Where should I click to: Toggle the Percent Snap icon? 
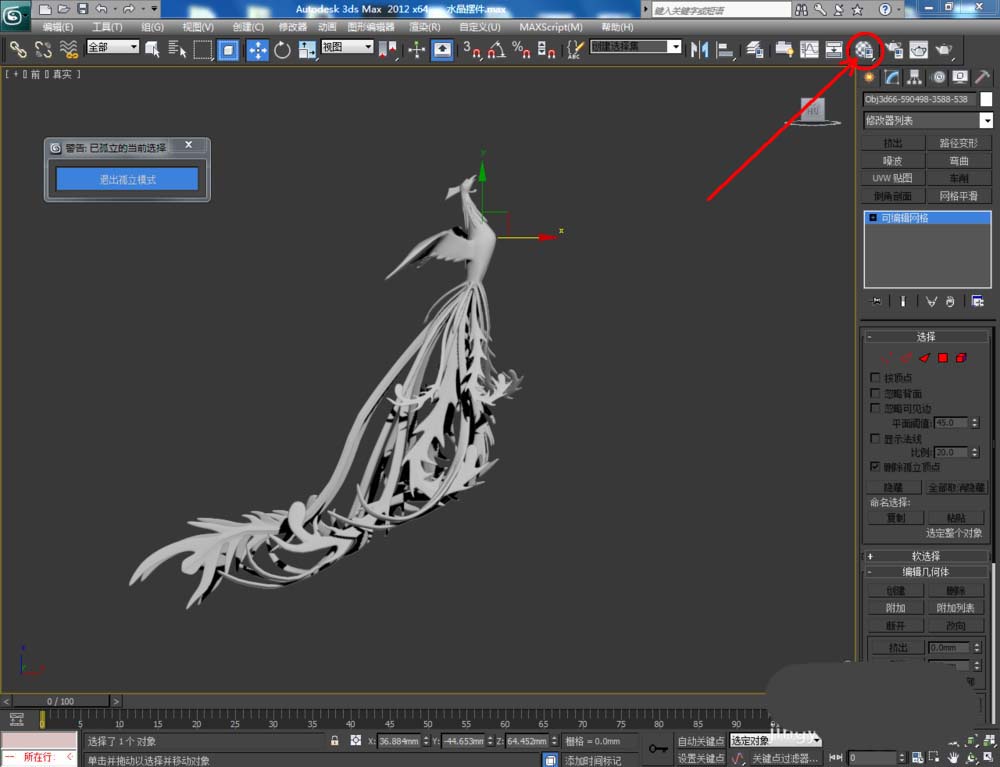[x=521, y=50]
